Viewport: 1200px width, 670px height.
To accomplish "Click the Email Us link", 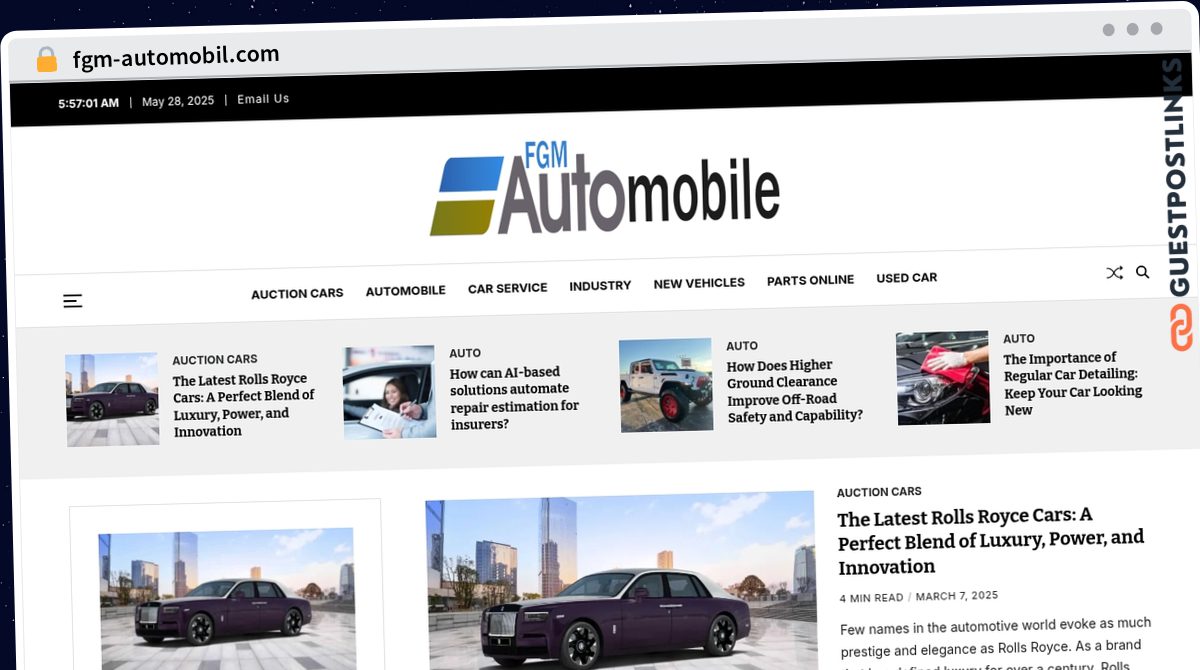I will 263,99.
